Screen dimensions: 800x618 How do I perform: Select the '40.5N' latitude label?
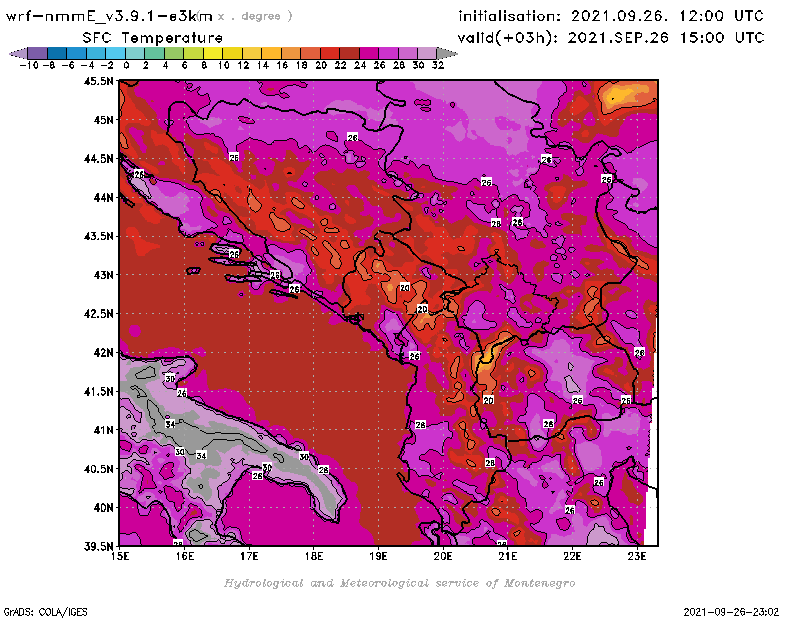[99, 469]
